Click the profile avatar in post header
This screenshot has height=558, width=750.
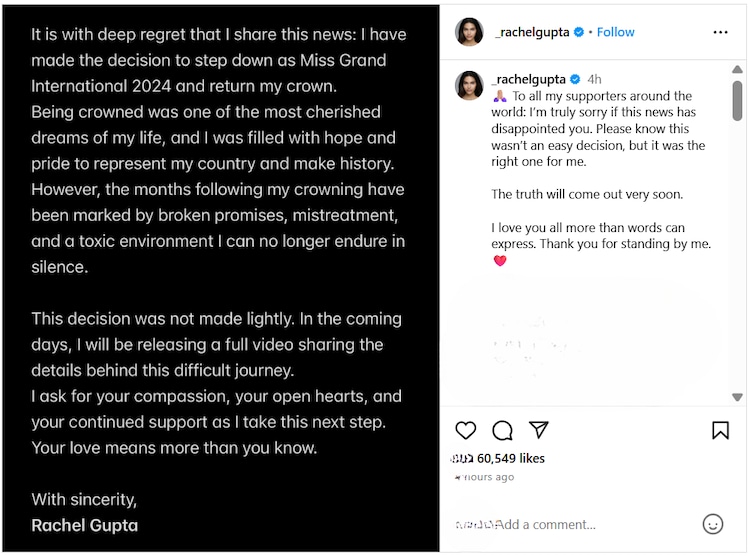coord(469,32)
